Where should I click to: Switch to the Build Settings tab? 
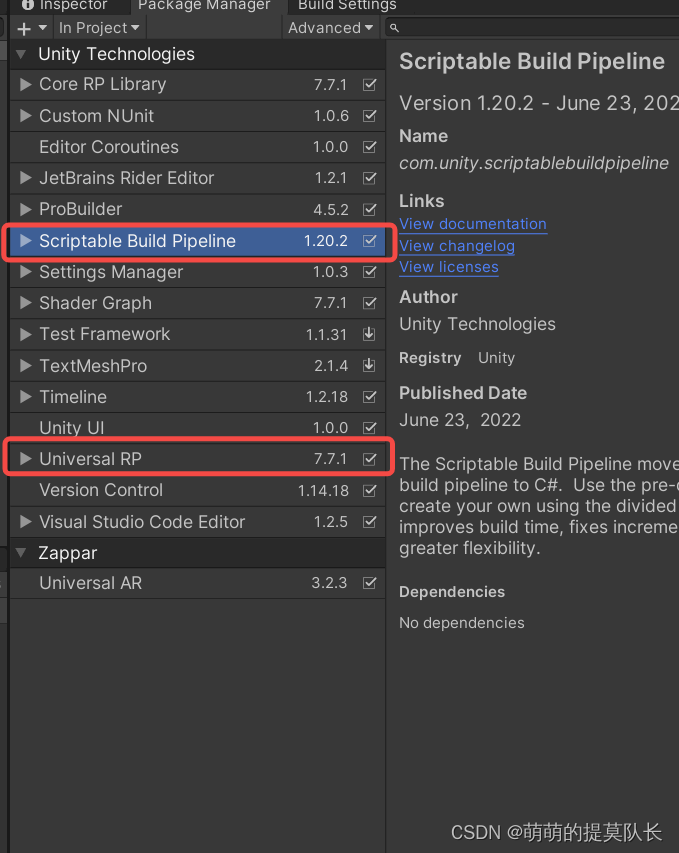pos(347,5)
